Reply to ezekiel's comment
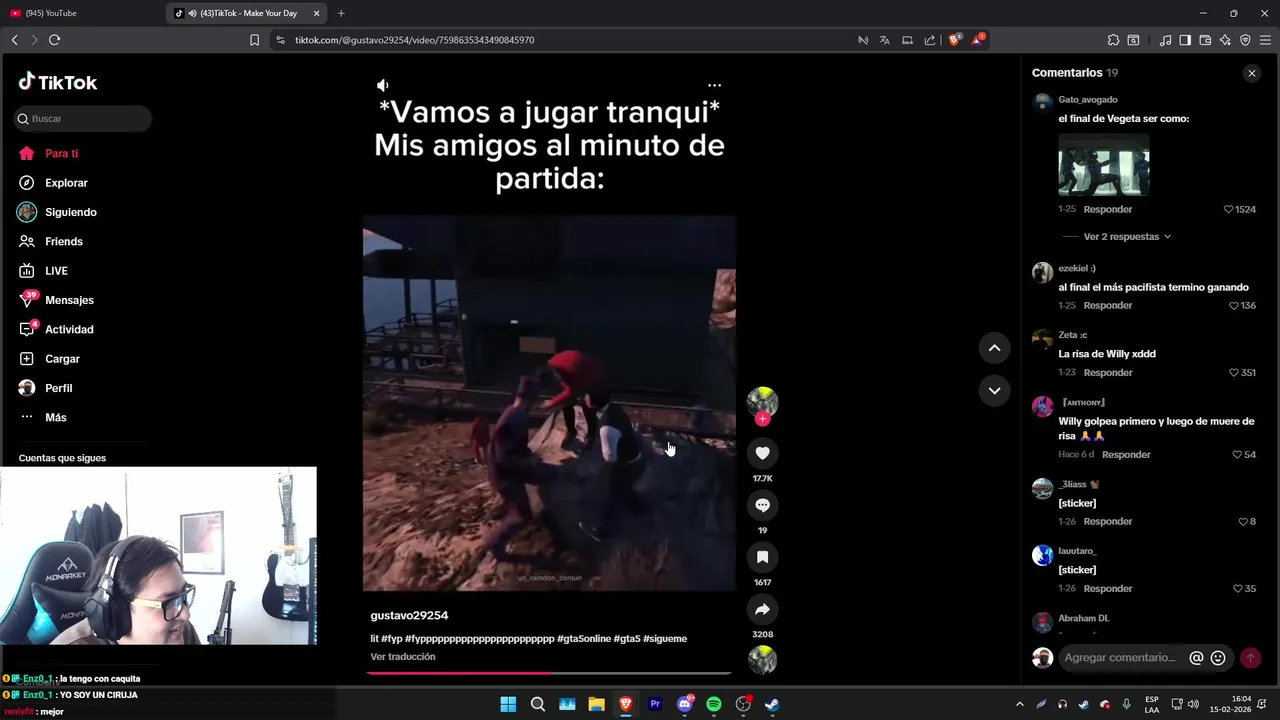The image size is (1280, 720). (x=1108, y=305)
